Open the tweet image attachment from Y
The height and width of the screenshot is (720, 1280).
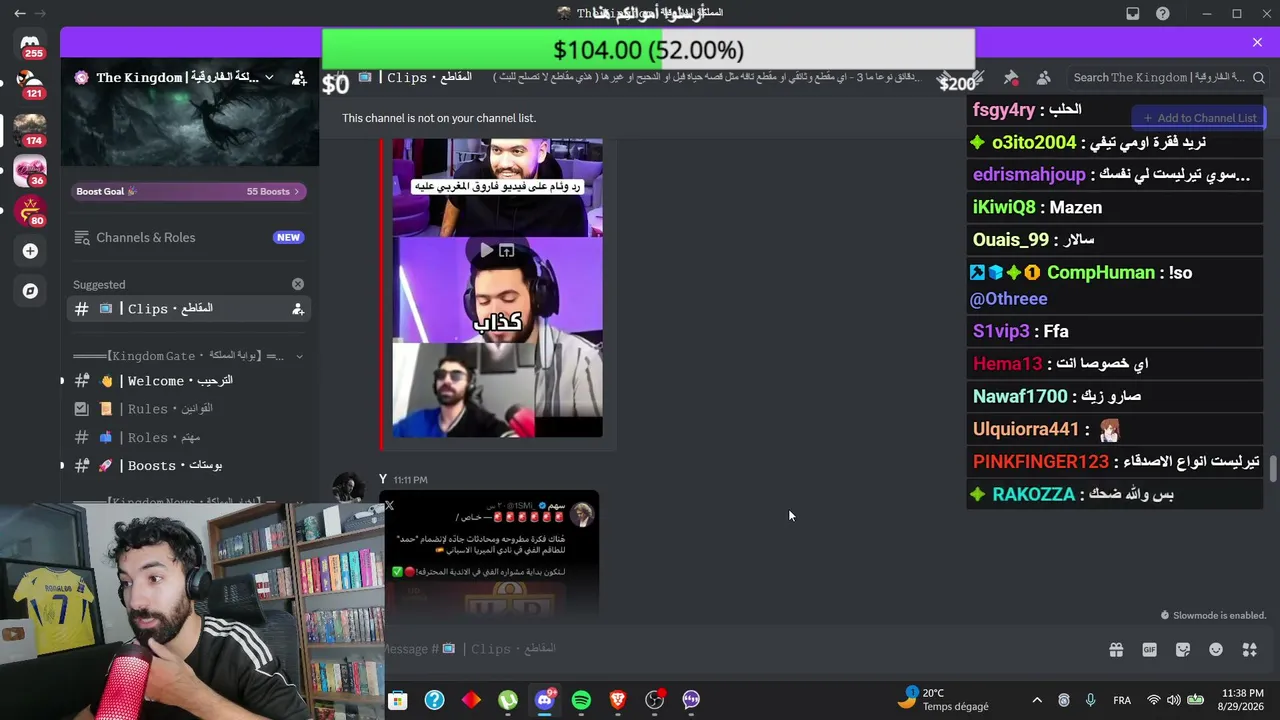pyautogui.click(x=489, y=552)
